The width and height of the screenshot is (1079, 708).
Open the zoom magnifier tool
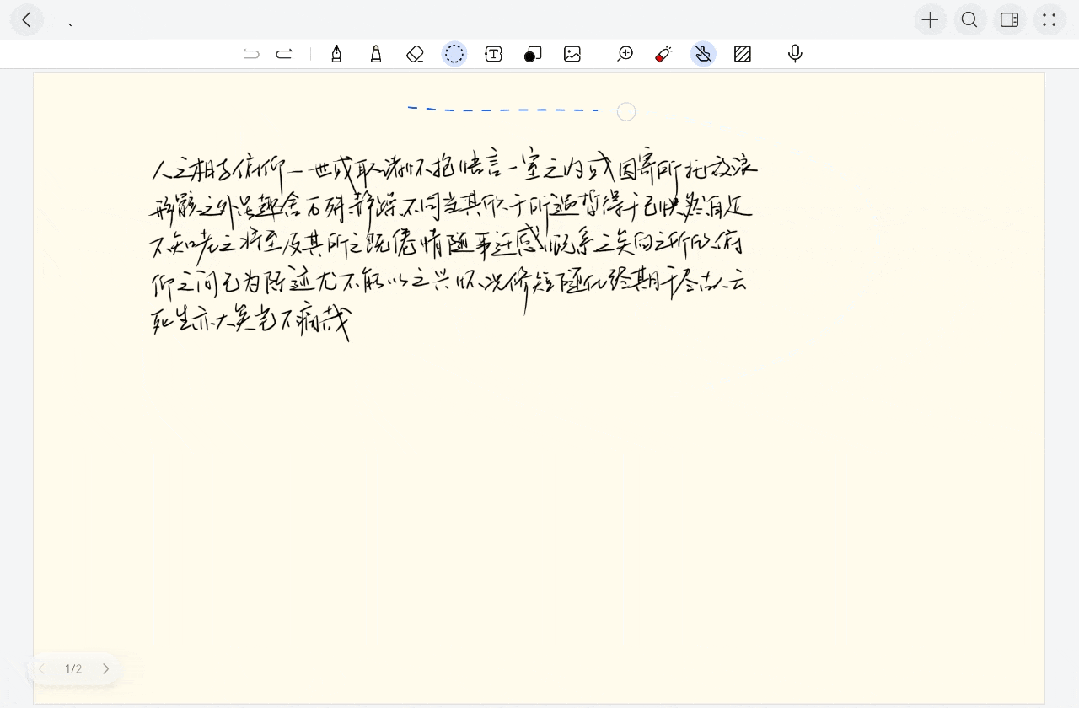[625, 54]
